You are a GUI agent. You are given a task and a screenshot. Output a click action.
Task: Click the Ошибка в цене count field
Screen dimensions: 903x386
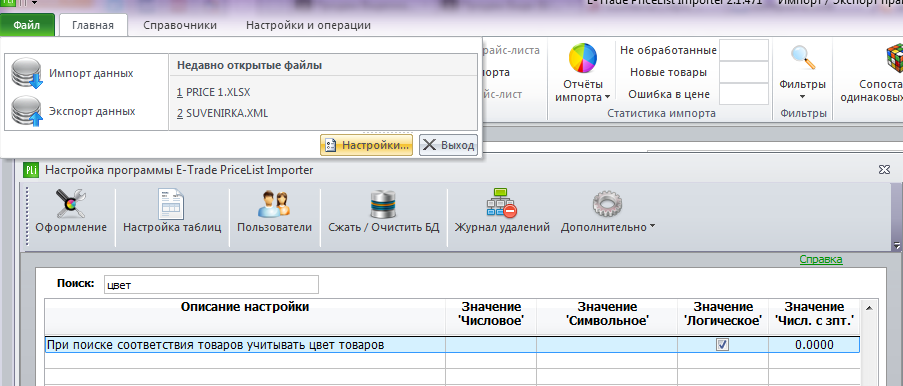point(744,94)
